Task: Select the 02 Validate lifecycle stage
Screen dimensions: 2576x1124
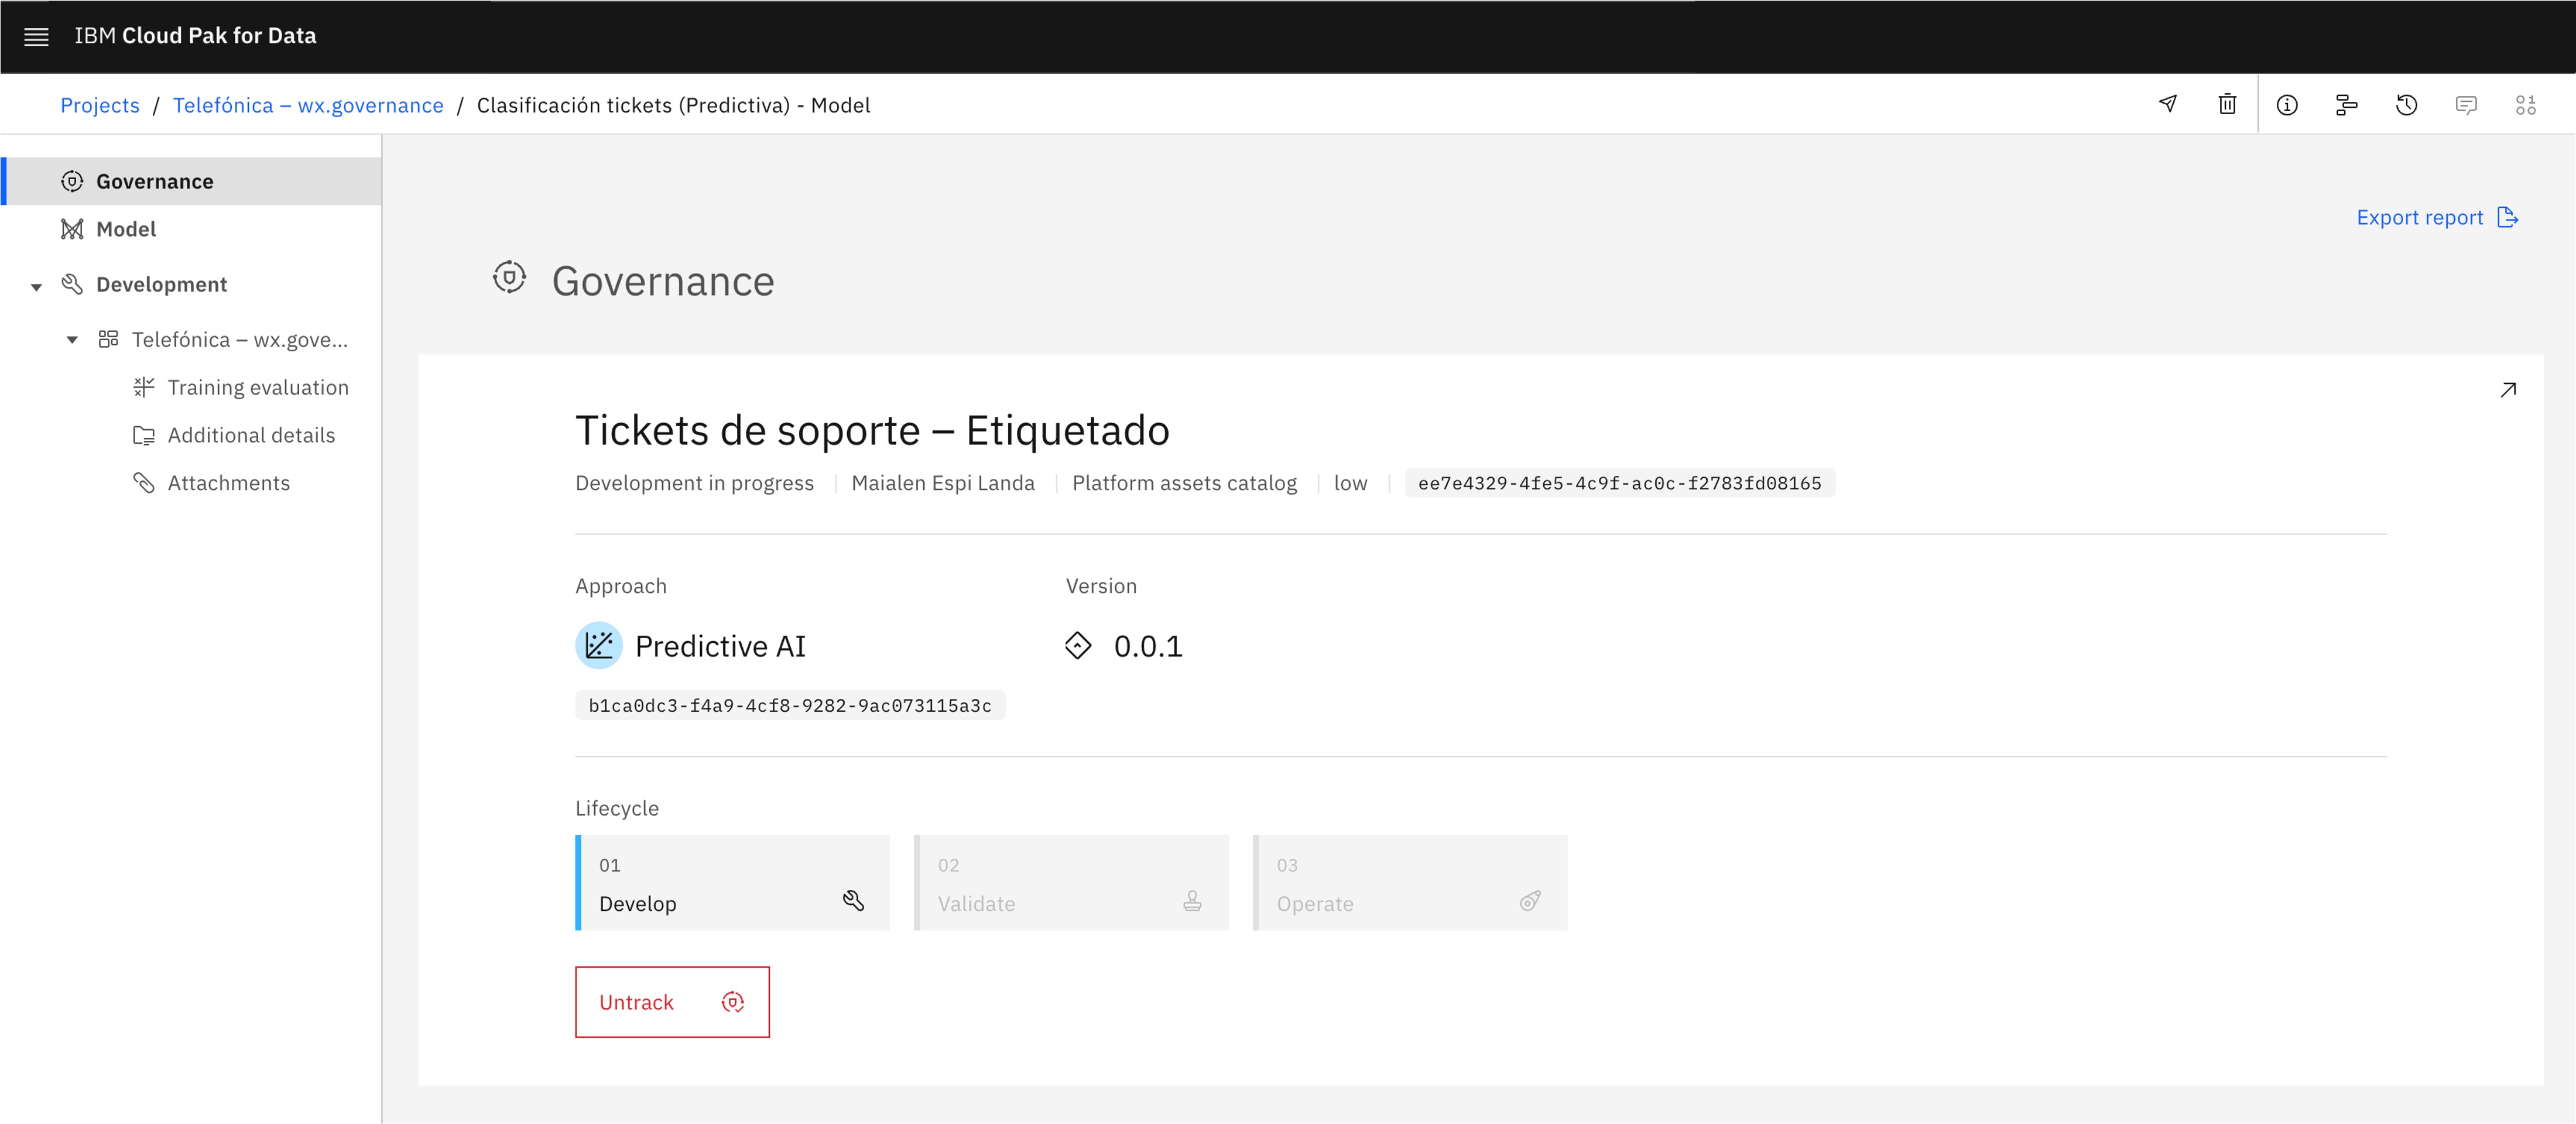Action: coord(1071,883)
